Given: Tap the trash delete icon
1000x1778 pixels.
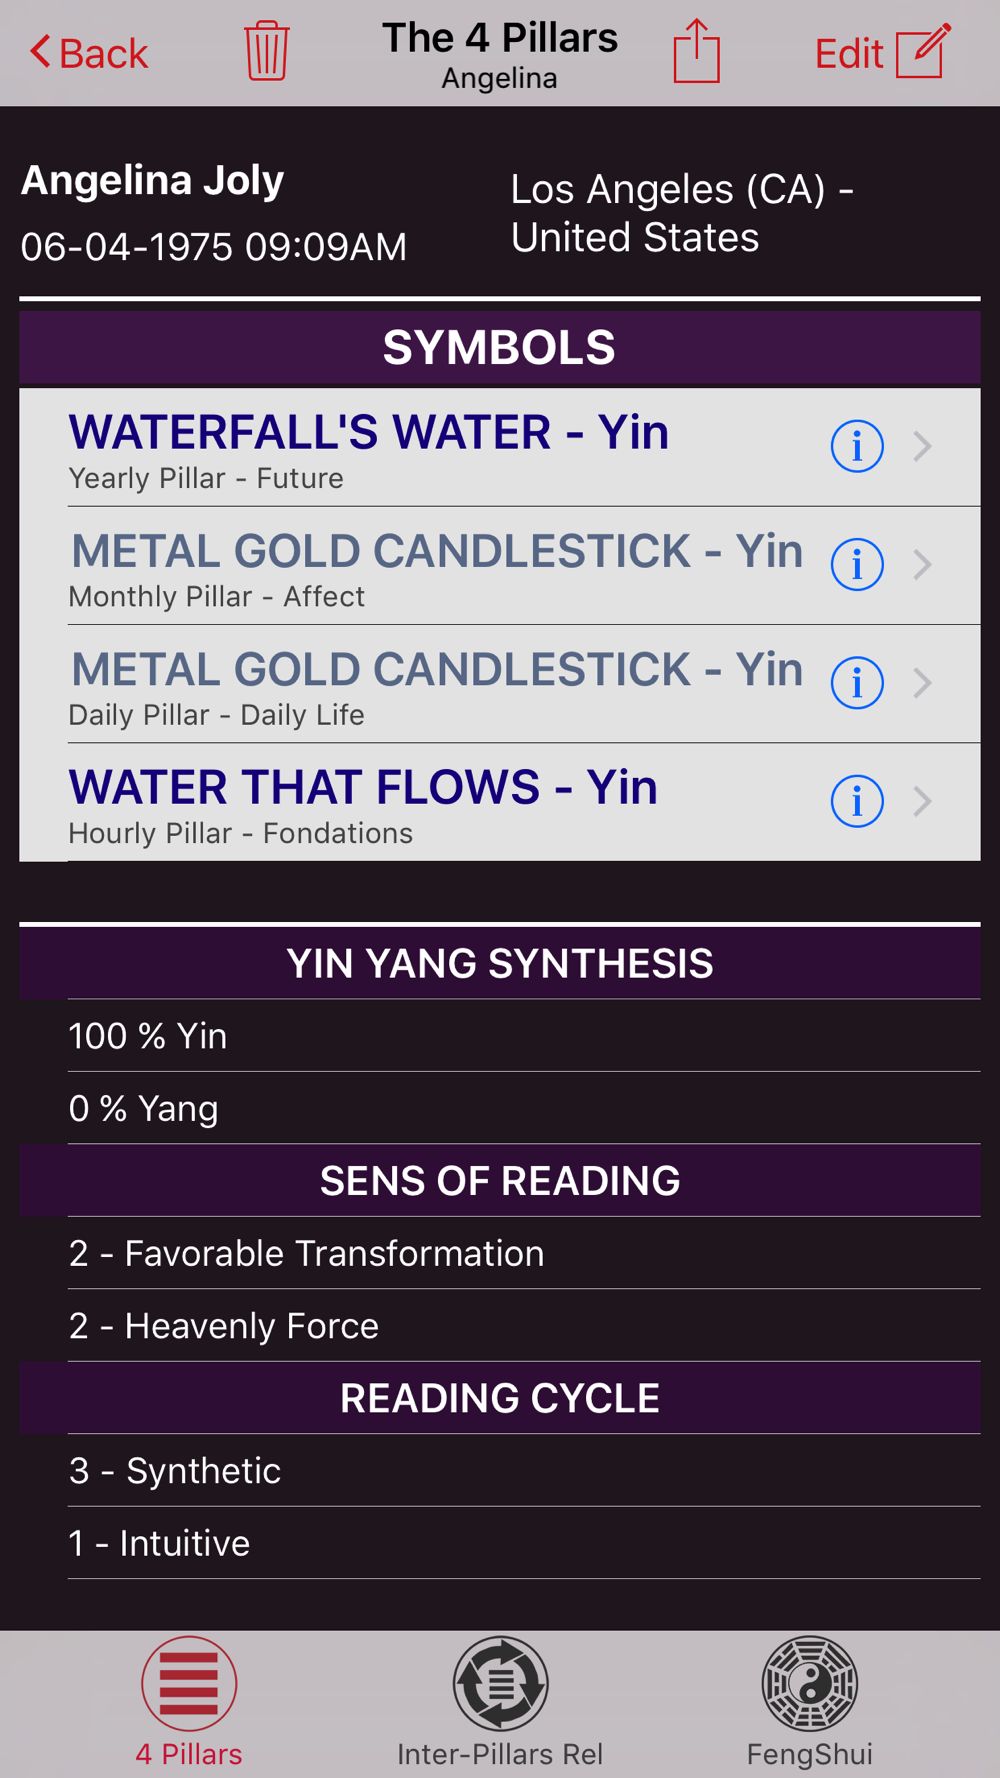Looking at the screenshot, I should pyautogui.click(x=266, y=52).
